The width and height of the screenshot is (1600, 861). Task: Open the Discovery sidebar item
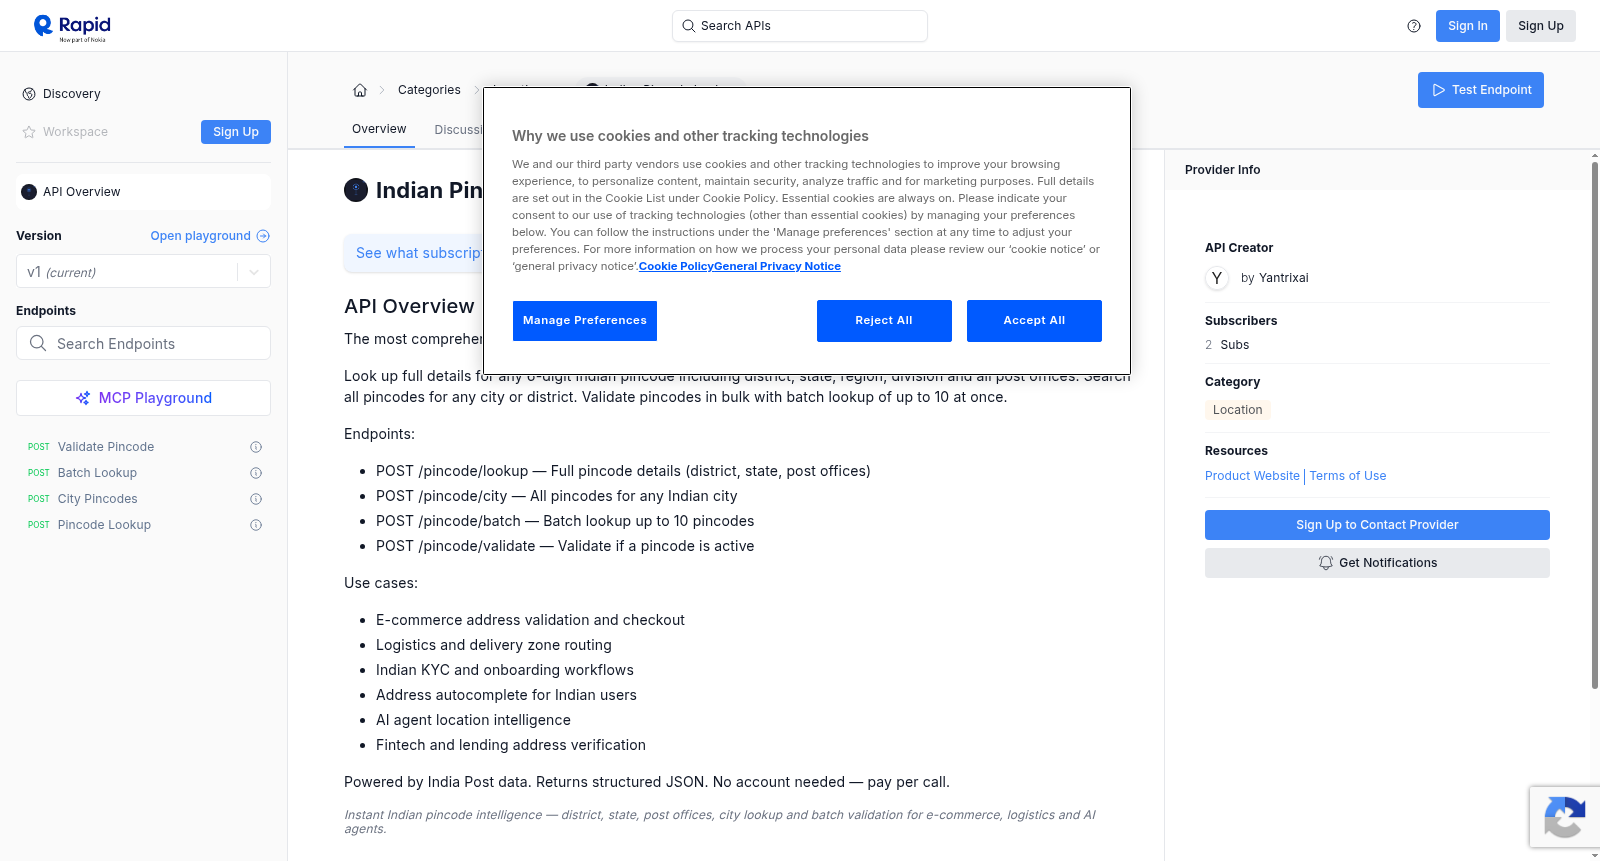click(72, 94)
